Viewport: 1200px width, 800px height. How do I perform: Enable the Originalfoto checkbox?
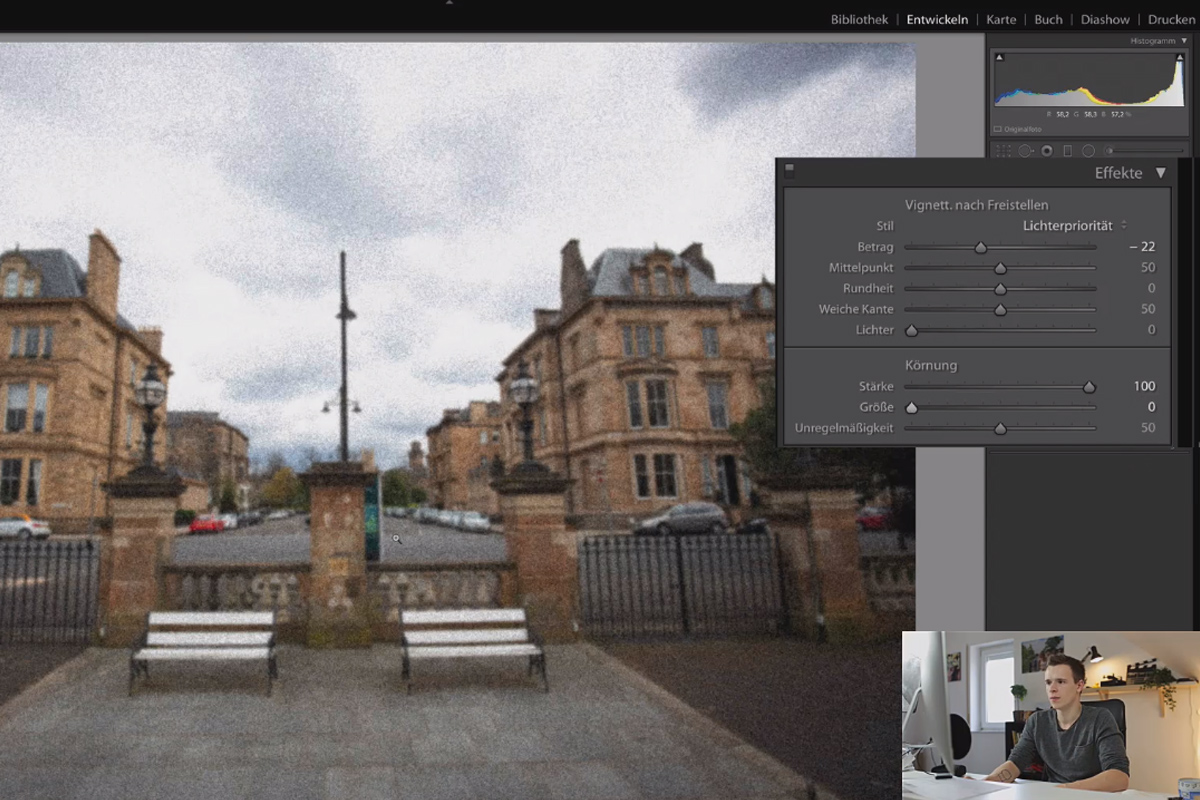pyautogui.click(x=997, y=129)
